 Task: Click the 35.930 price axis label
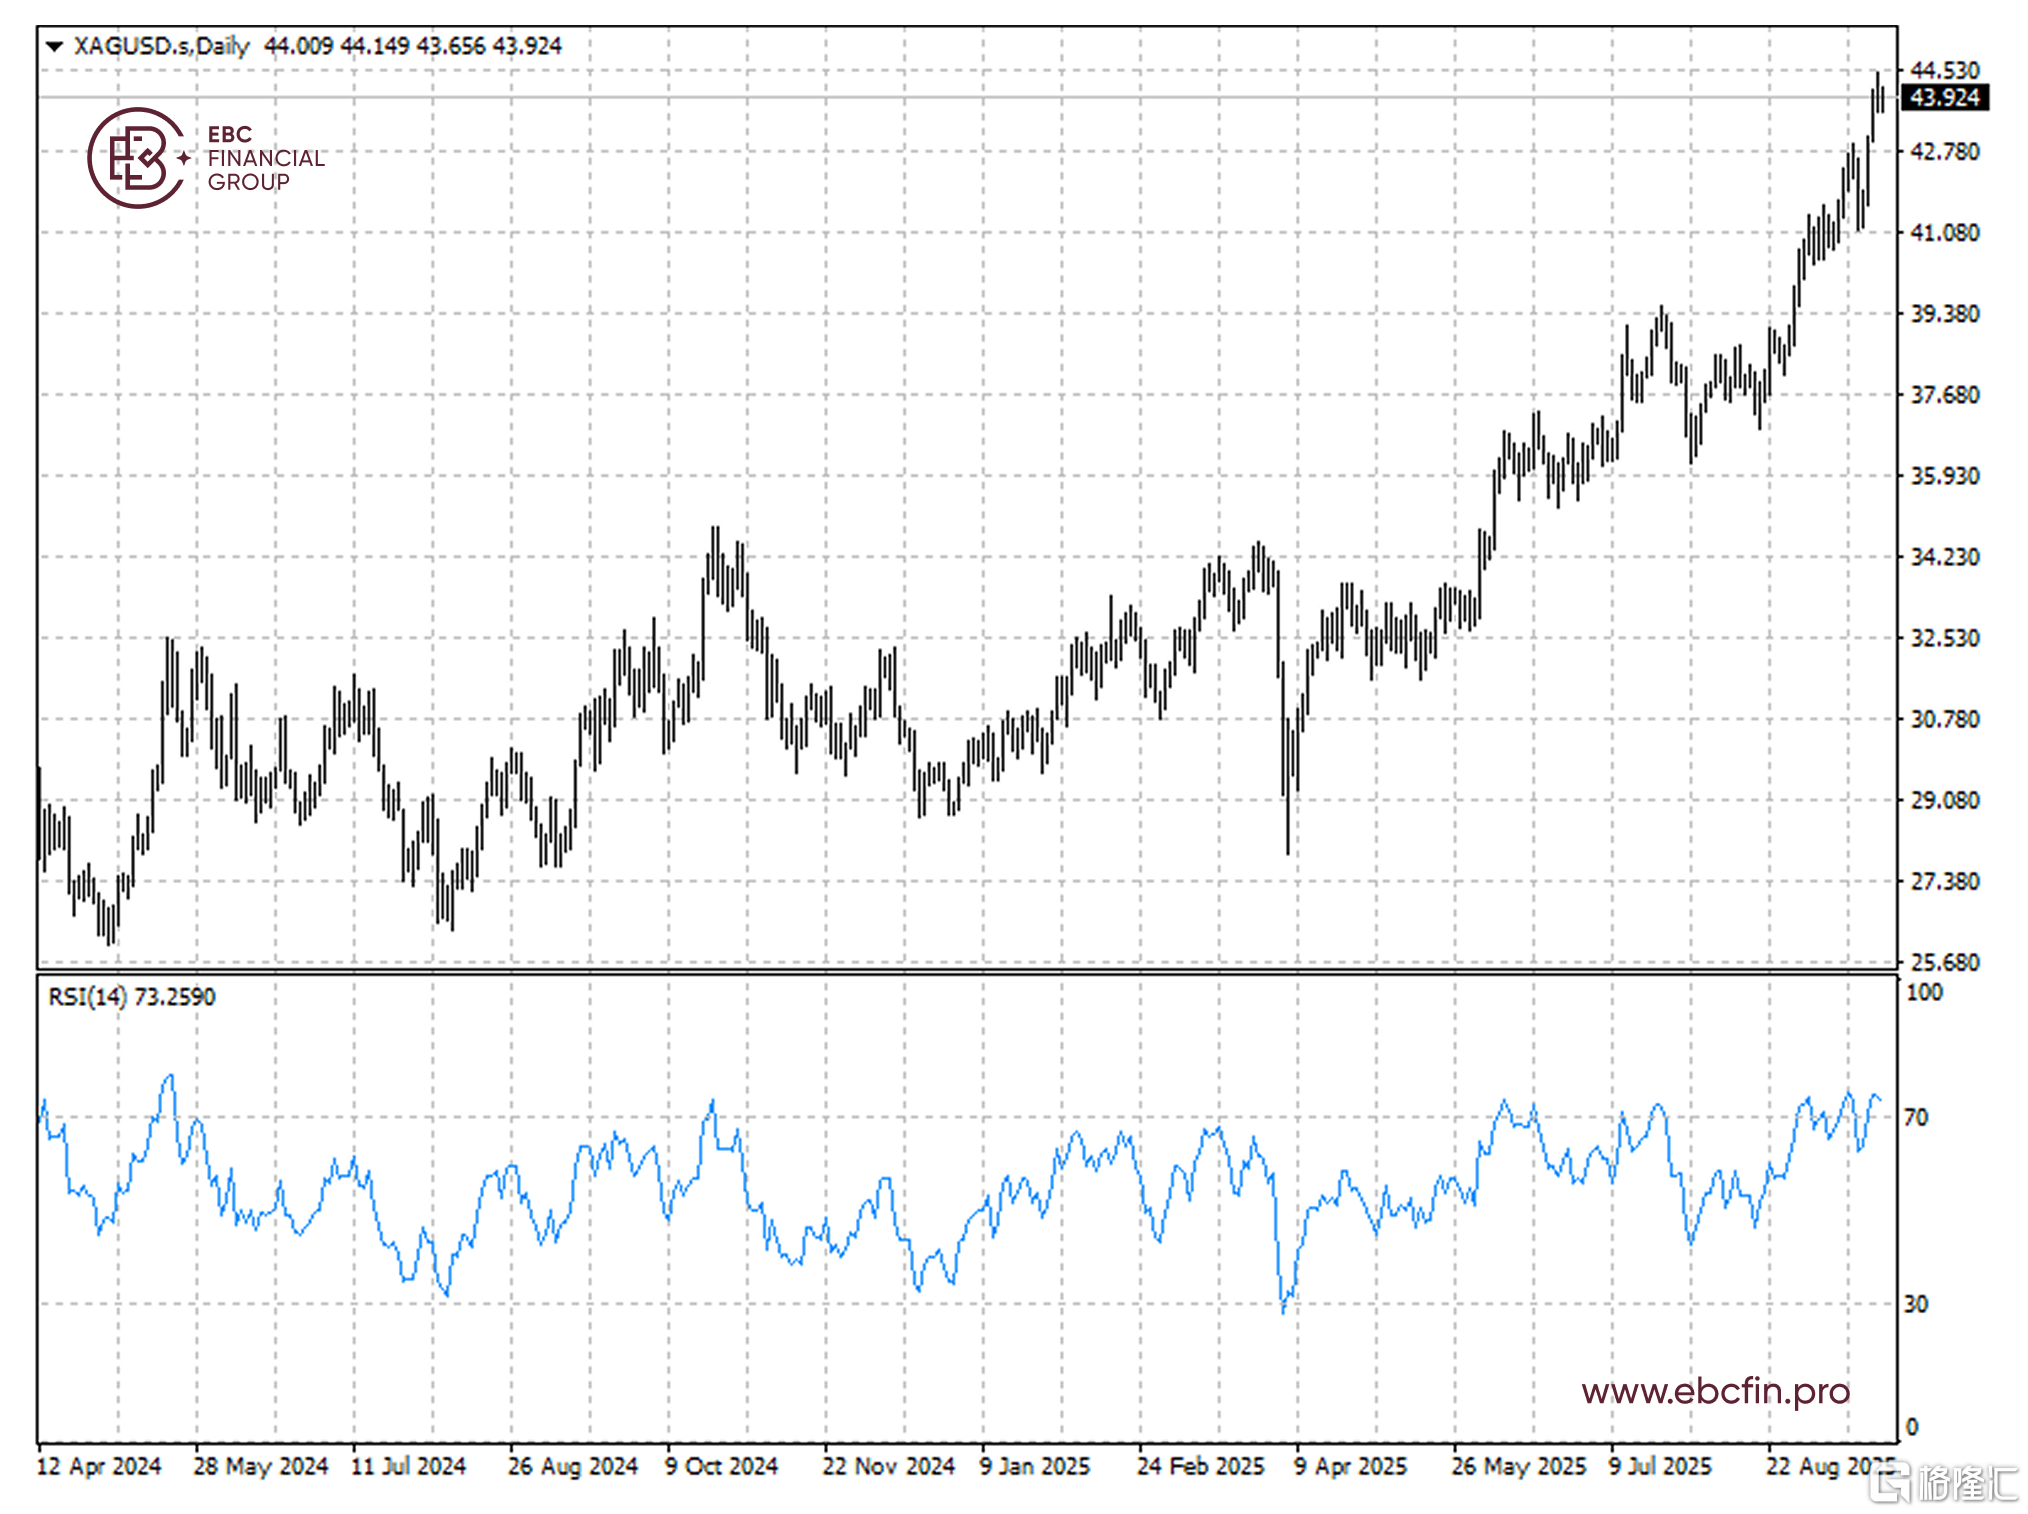point(1944,476)
